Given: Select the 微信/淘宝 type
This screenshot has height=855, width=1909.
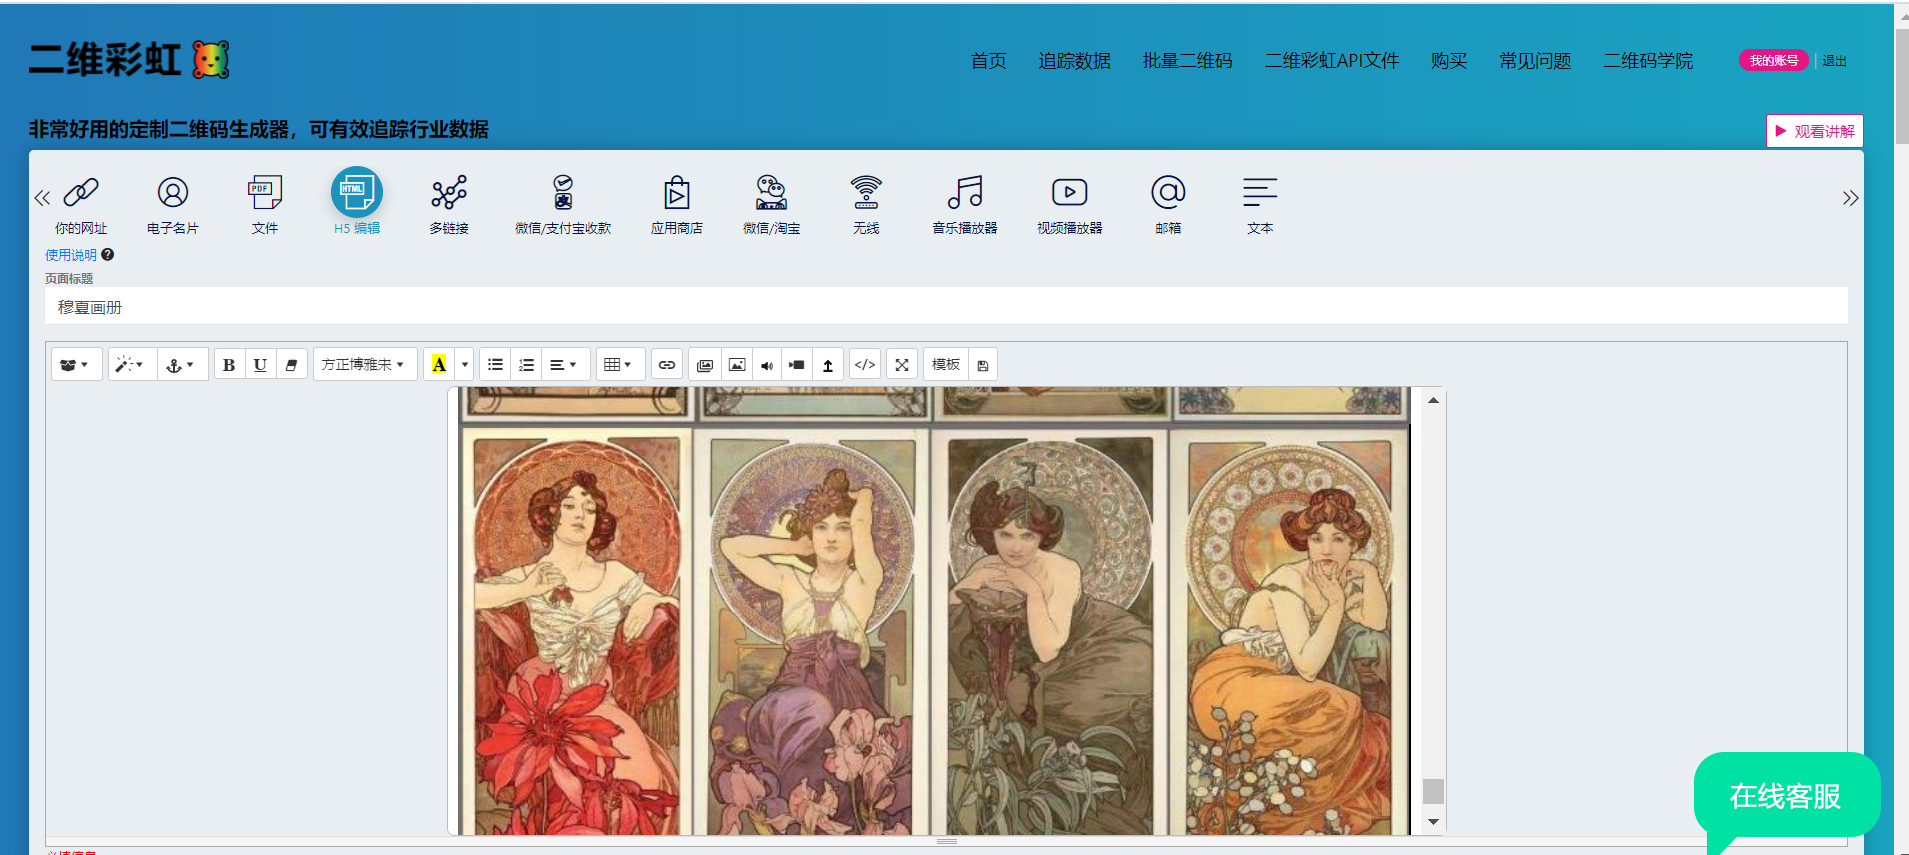Looking at the screenshot, I should pos(771,206).
